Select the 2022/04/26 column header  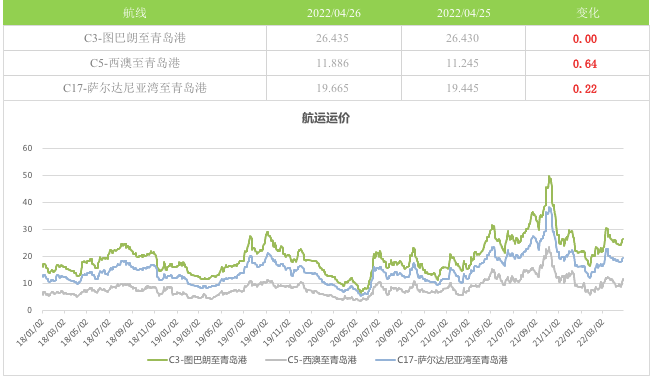click(x=334, y=13)
